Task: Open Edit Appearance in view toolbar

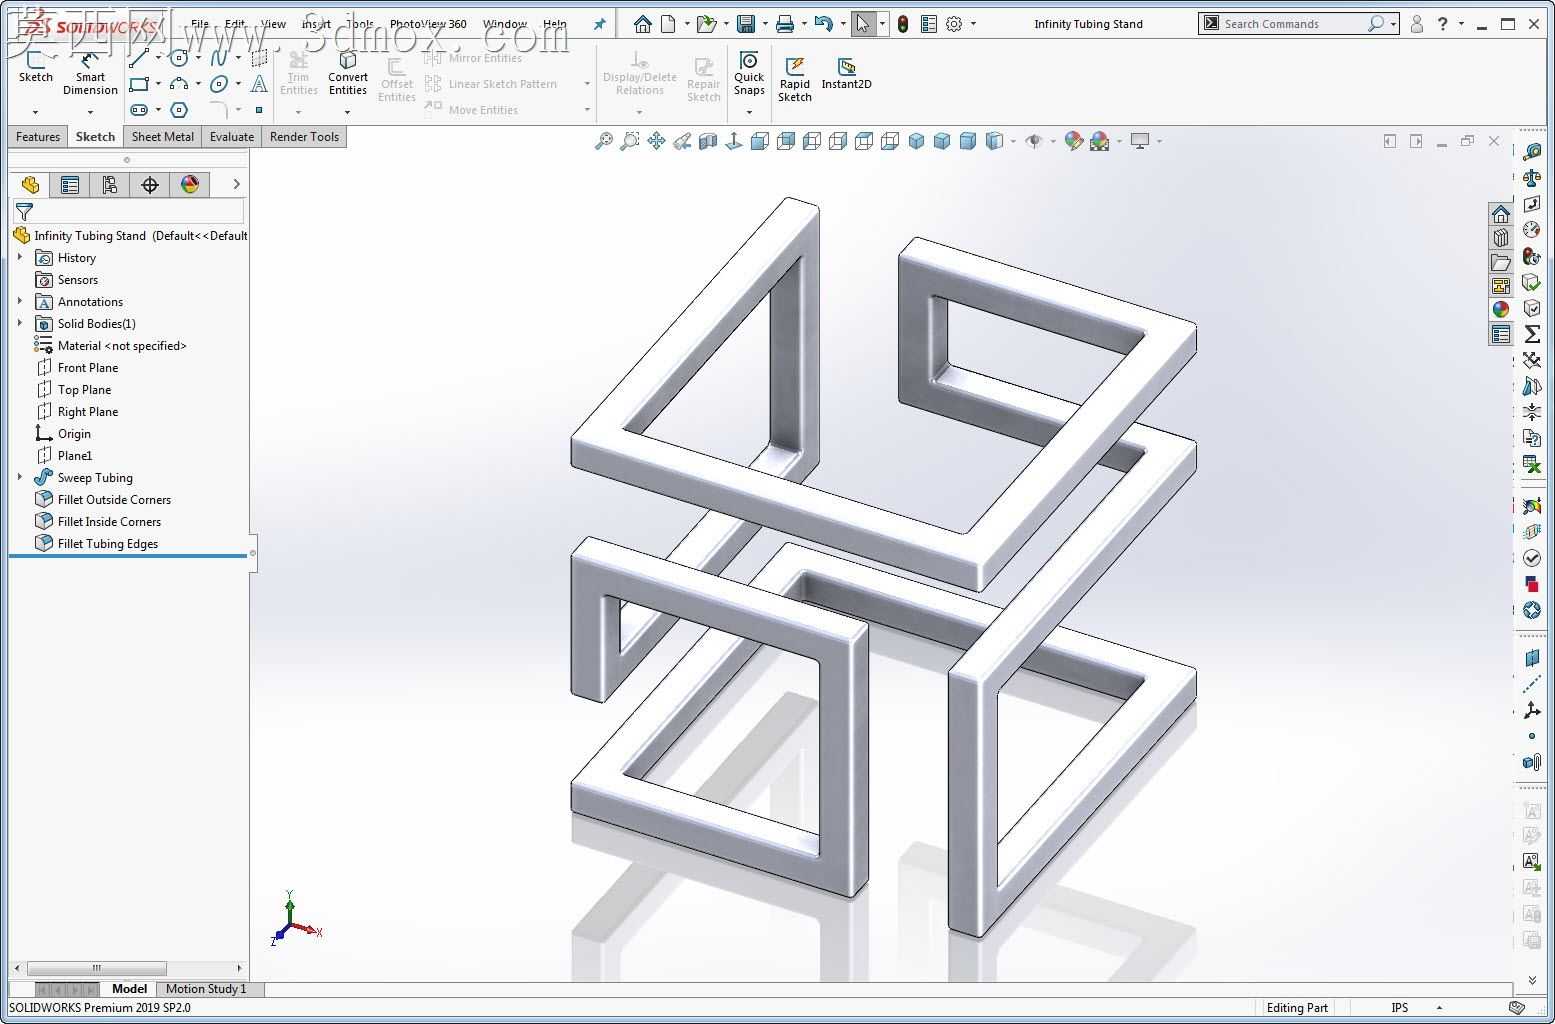Action: (x=1074, y=141)
